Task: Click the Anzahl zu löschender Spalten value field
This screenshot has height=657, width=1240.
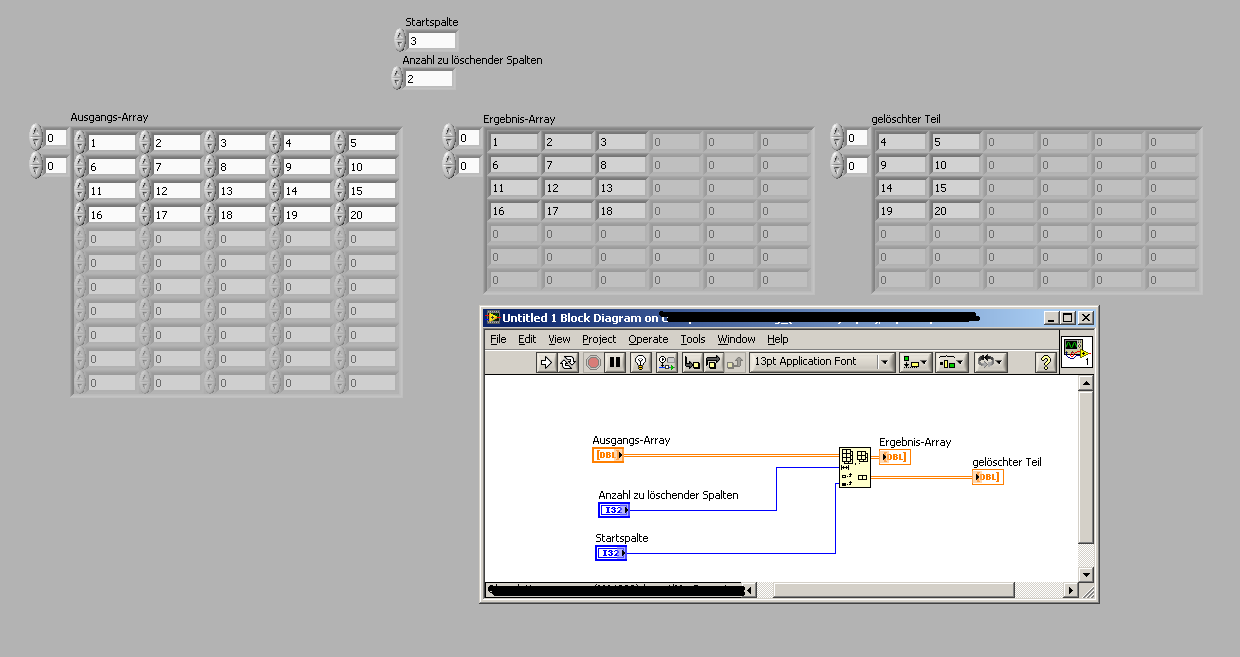Action: pos(429,79)
